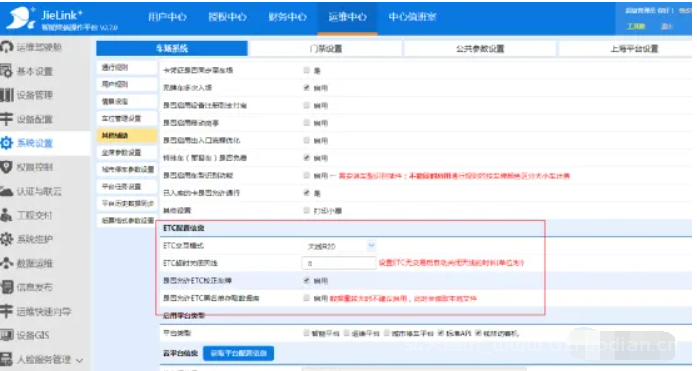This screenshot has width=697, height=371.
Task: Uncheck the 标准API platform checkbox
Action: tap(441, 333)
